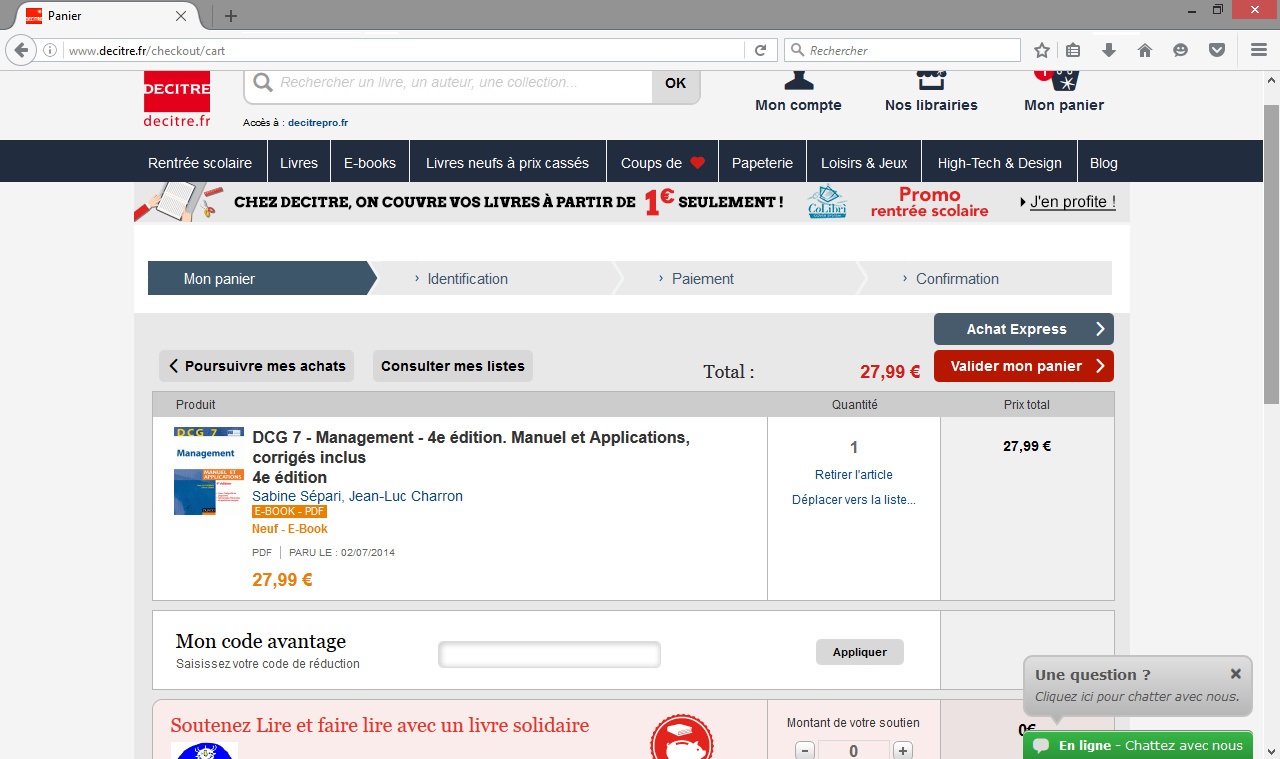Click the Firefox back arrow button
The height and width of the screenshot is (759, 1280).
point(20,50)
